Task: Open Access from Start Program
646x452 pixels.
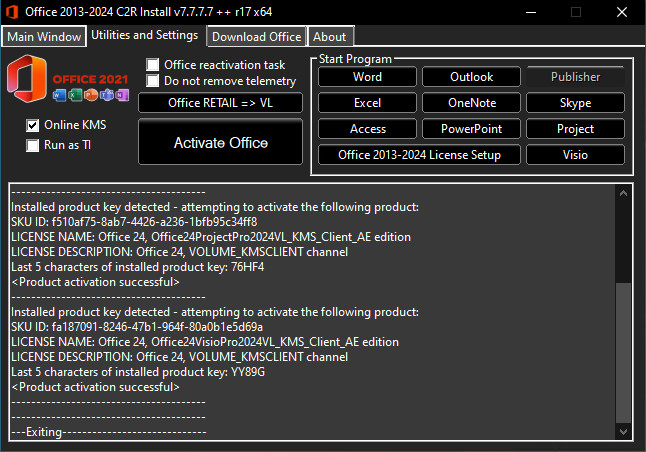Action: [x=367, y=129]
